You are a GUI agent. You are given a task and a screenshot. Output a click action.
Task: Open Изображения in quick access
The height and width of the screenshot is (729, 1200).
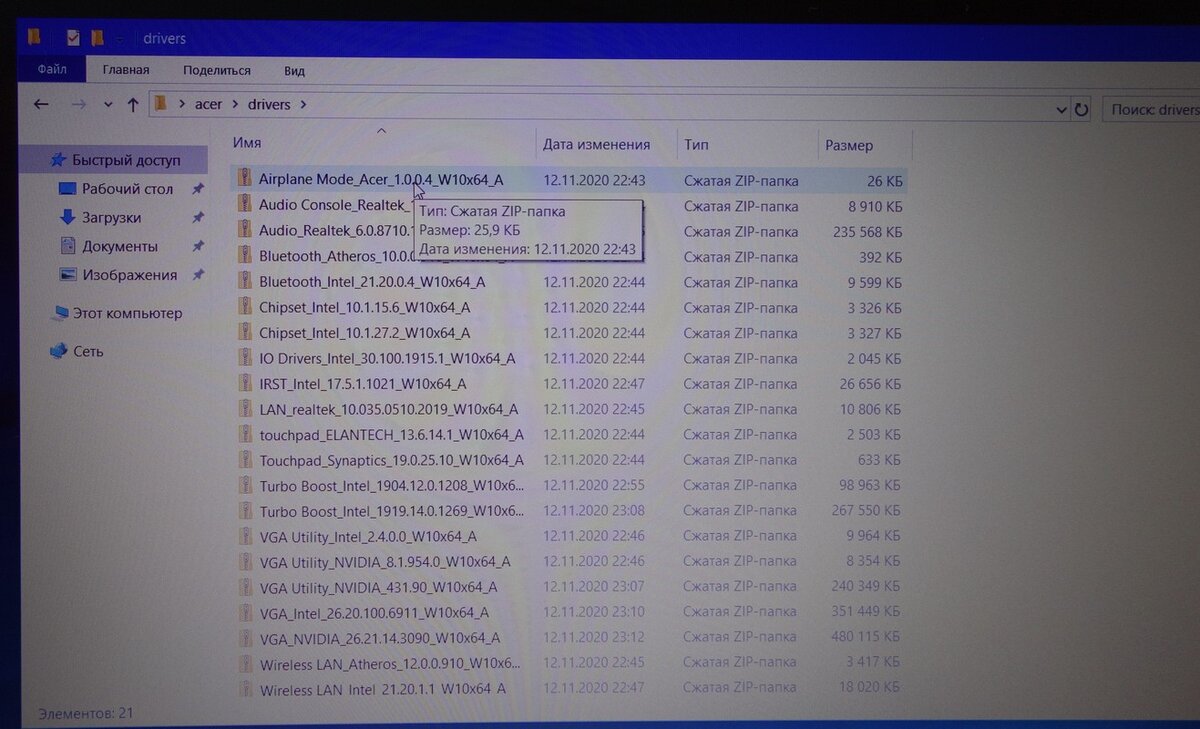click(129, 275)
